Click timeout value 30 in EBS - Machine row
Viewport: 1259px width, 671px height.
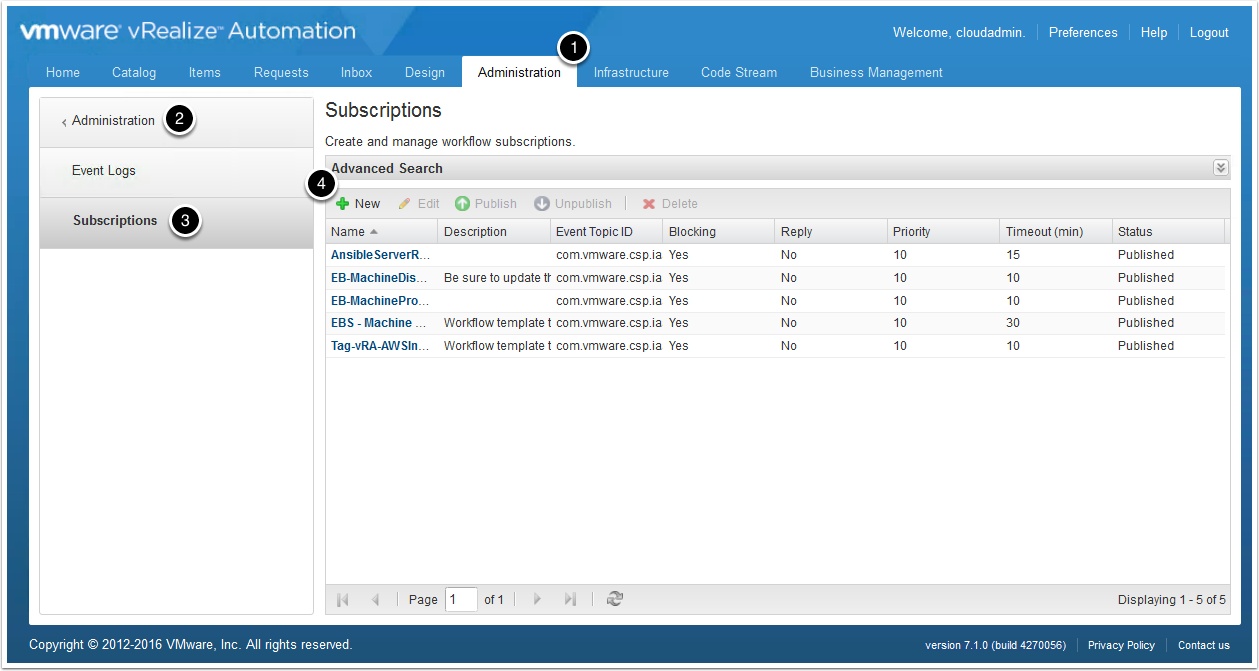pyautogui.click(x=1013, y=323)
